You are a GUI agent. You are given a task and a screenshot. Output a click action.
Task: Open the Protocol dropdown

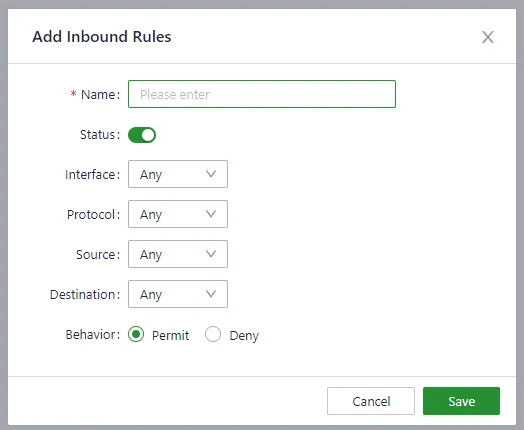178,214
